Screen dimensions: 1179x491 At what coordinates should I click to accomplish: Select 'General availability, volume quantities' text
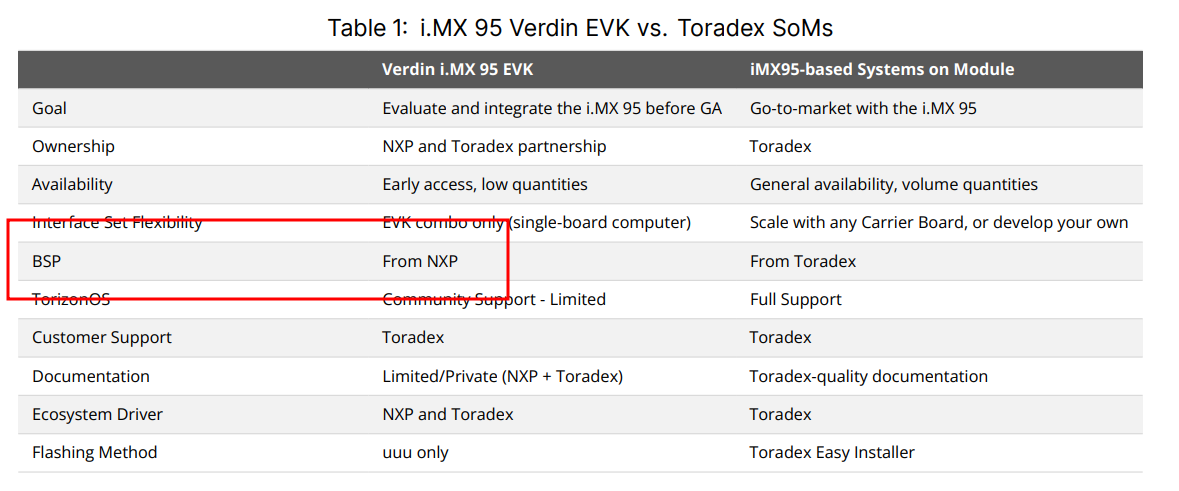894,184
